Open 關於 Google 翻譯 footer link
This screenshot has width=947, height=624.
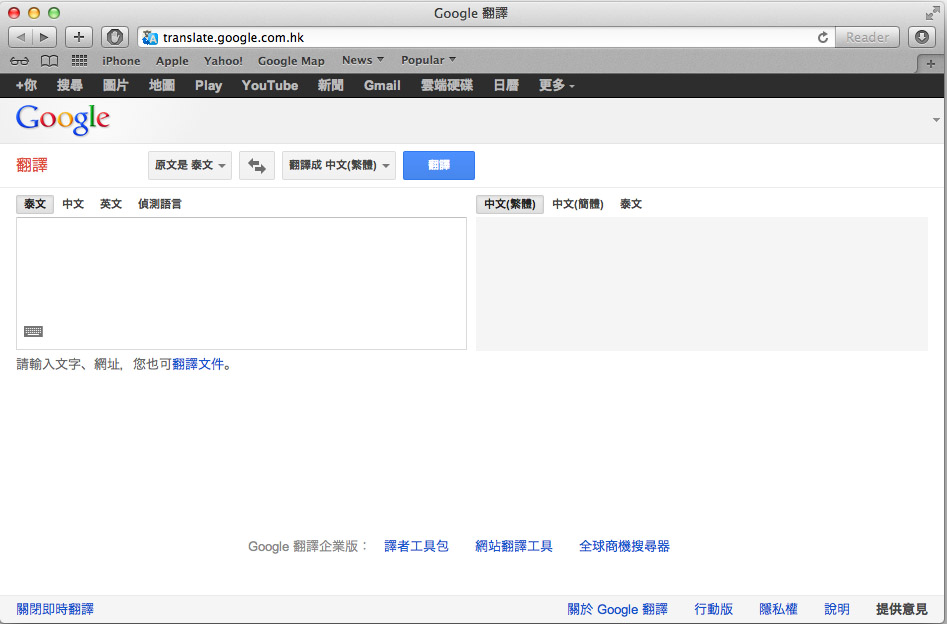617,609
